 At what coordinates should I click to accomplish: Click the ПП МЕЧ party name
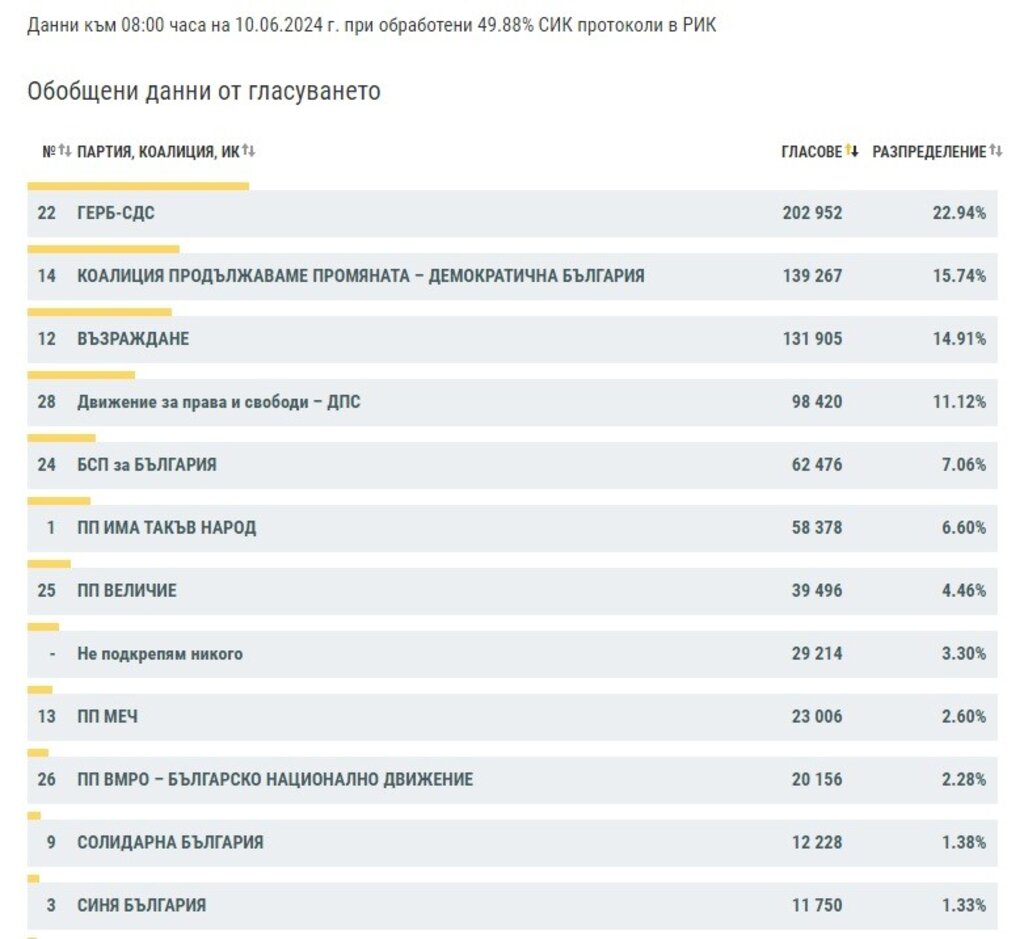[107, 717]
